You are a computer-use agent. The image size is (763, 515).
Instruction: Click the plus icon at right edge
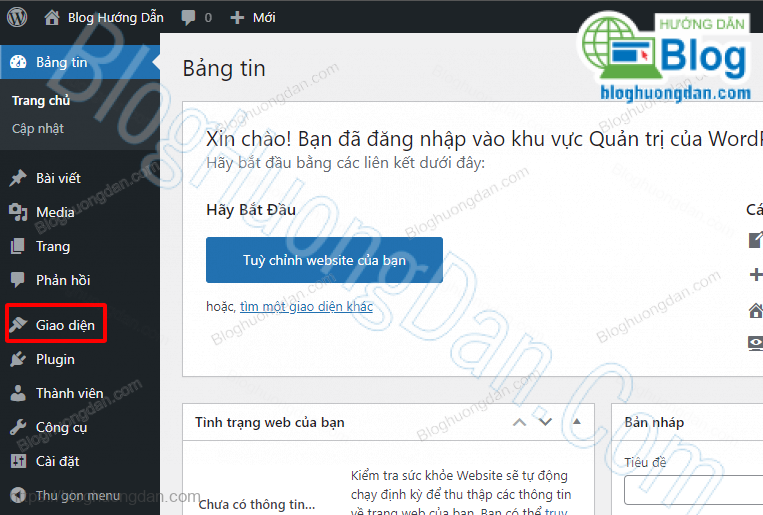point(756,275)
